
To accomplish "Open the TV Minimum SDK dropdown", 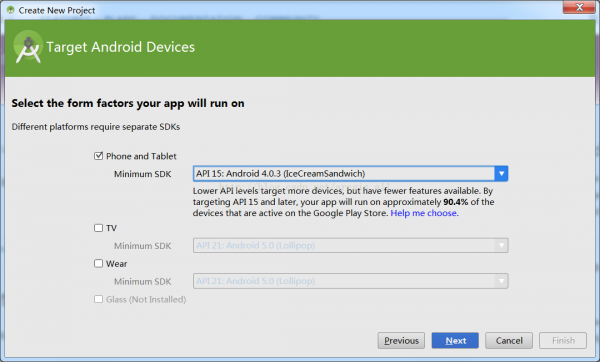I will 351,245.
